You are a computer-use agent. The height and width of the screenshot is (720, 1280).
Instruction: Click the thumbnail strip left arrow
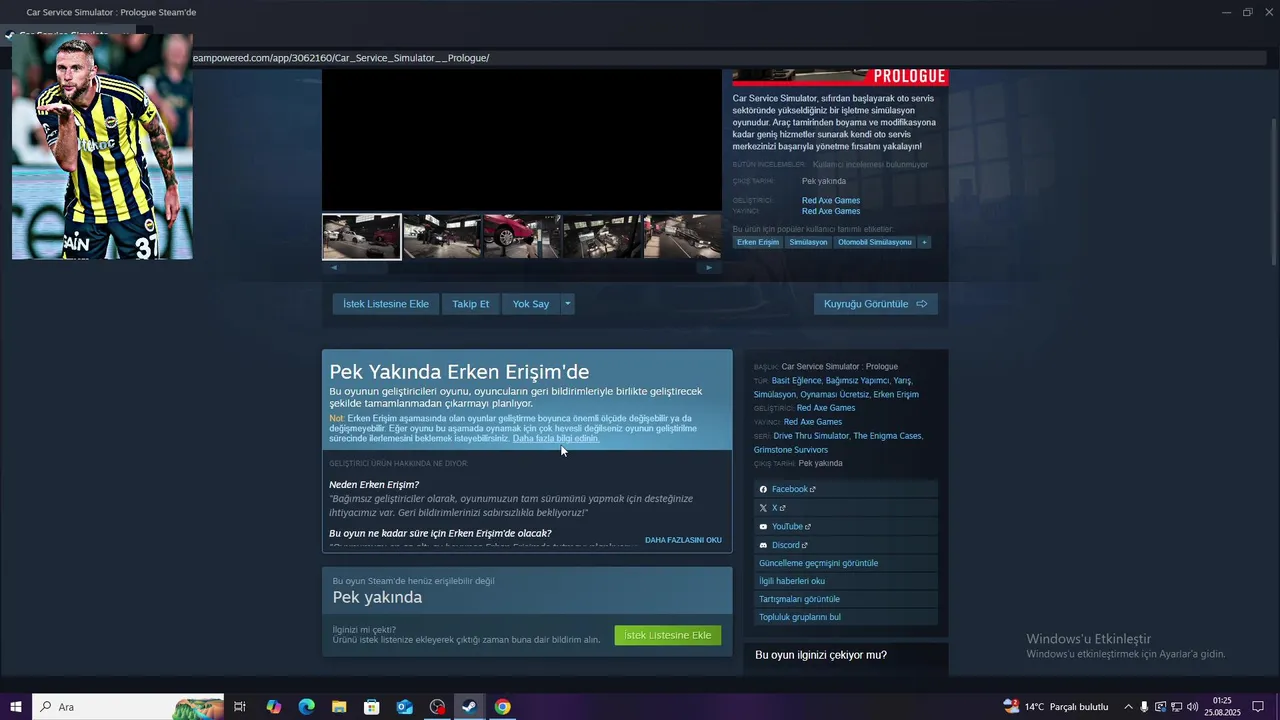coord(334,267)
